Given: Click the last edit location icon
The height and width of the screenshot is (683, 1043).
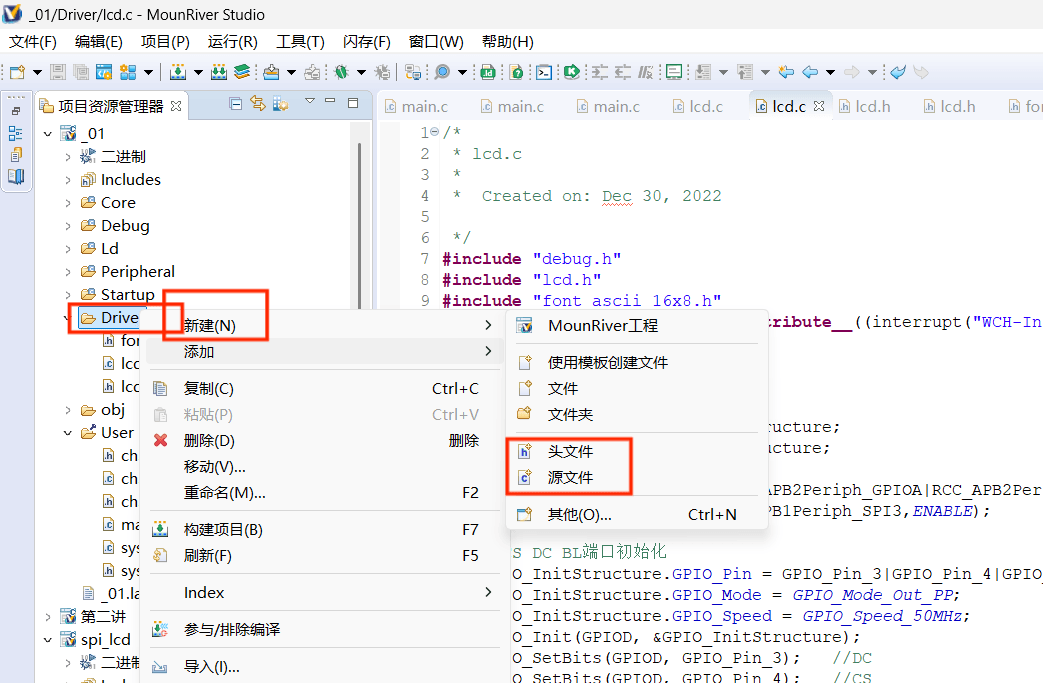Looking at the screenshot, I should click(786, 72).
